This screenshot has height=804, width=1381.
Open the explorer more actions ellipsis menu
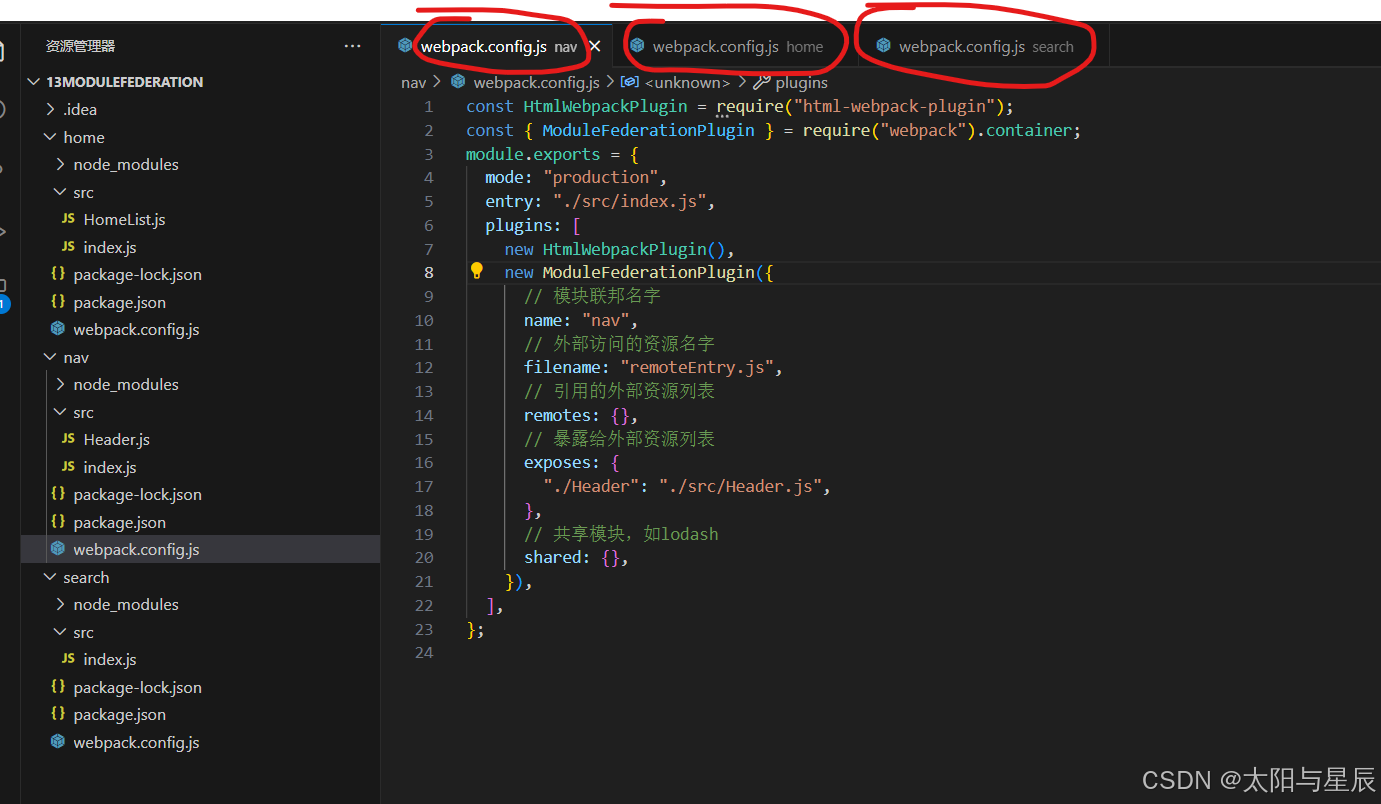(352, 46)
